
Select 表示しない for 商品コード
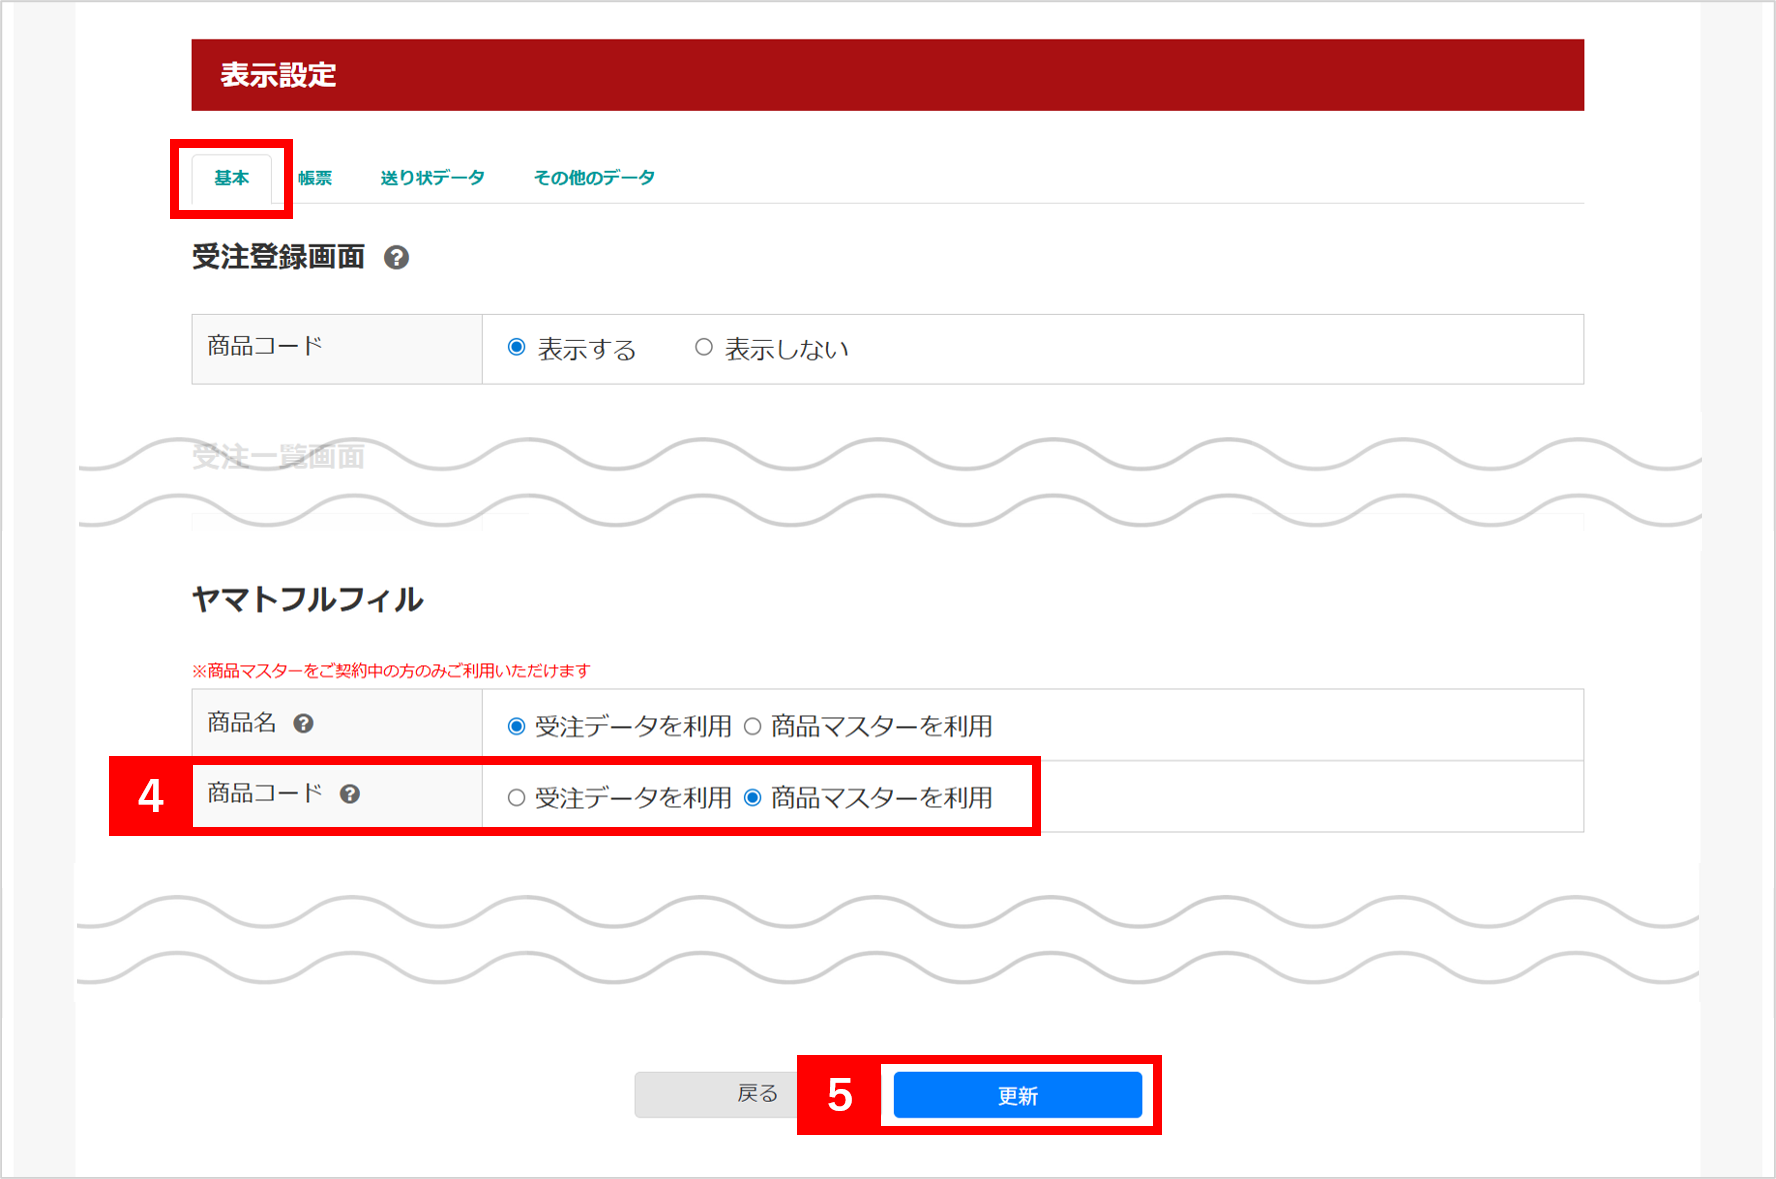703,347
